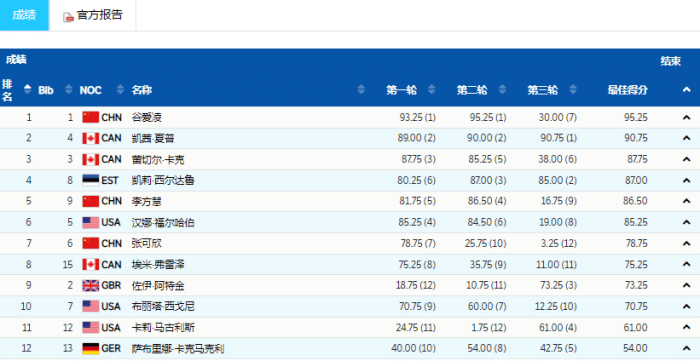Image resolution: width=700 pixels, height=361 pixels.
Task: Click 最佳得分 column header
Action: tap(627, 90)
